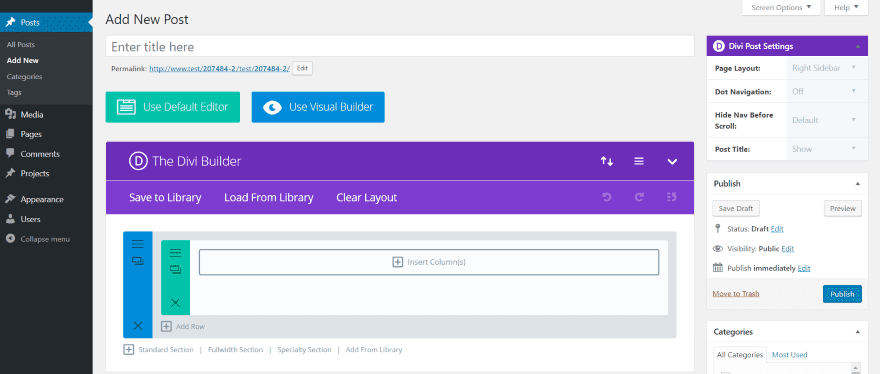Click the Enter title here field
This screenshot has width=880, height=374.
click(400, 47)
